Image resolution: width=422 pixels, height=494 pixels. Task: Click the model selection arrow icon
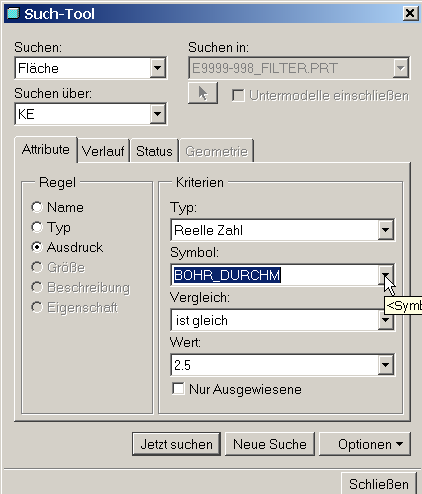203,93
